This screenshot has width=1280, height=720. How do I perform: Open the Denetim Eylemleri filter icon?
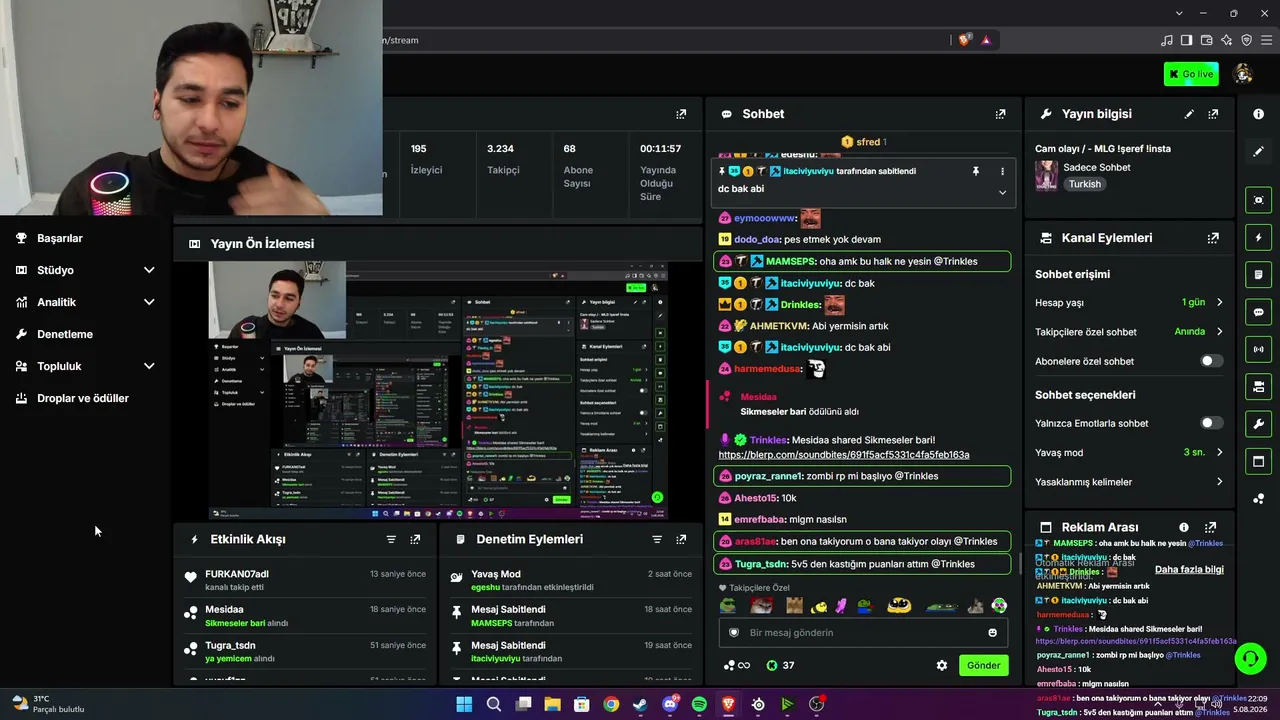click(657, 539)
